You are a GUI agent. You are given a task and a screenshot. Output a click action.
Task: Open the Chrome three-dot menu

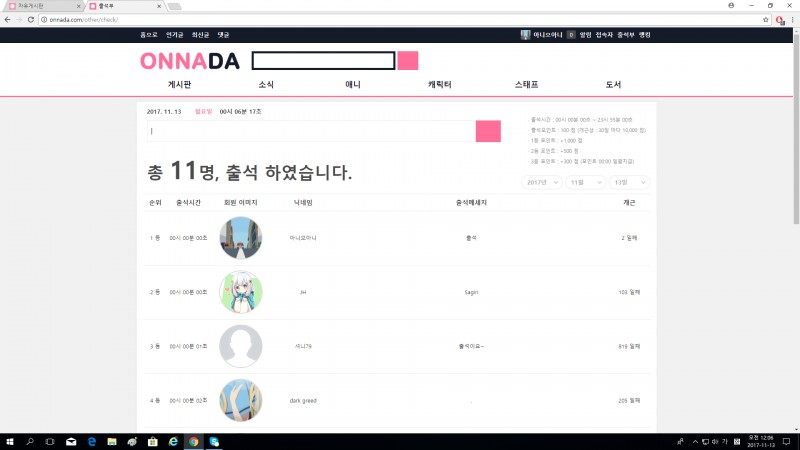[x=792, y=20]
